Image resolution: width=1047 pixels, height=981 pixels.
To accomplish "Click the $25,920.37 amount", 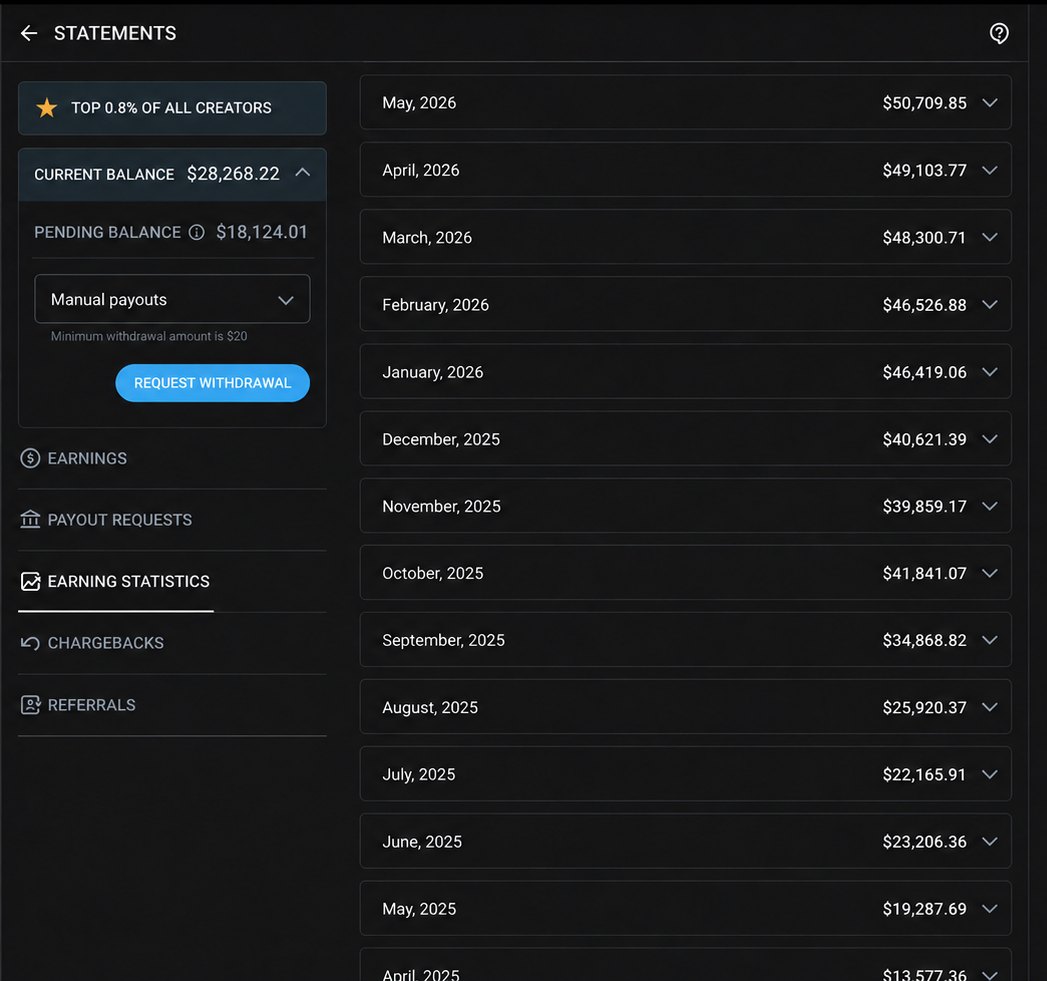I will click(925, 707).
